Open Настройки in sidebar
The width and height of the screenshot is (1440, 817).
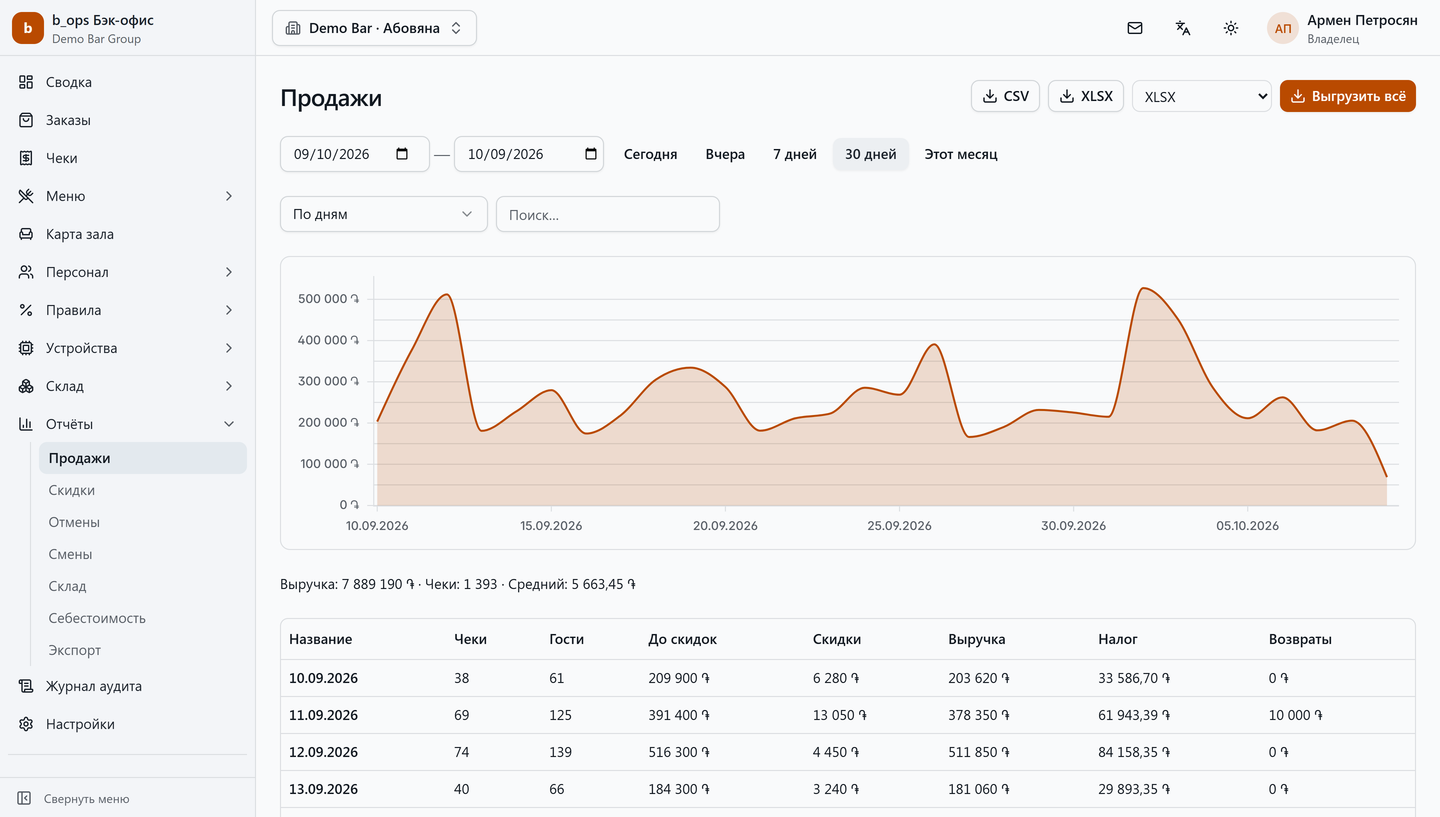point(127,724)
